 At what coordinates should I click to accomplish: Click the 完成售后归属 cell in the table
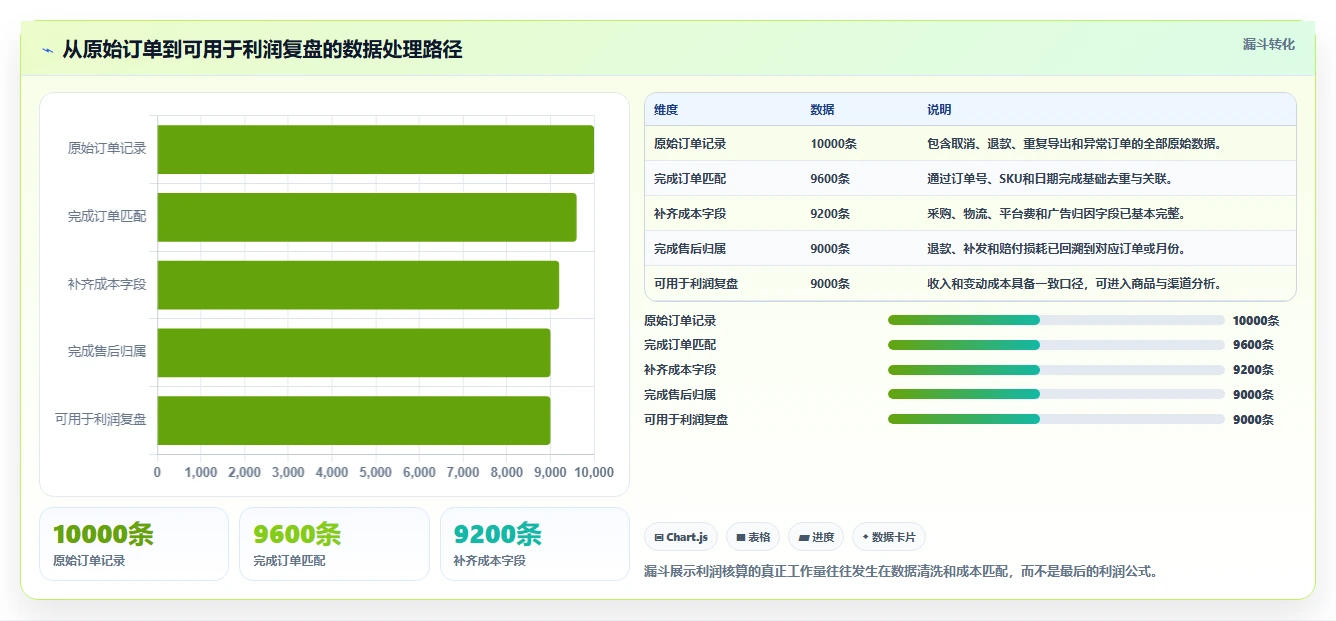point(690,249)
